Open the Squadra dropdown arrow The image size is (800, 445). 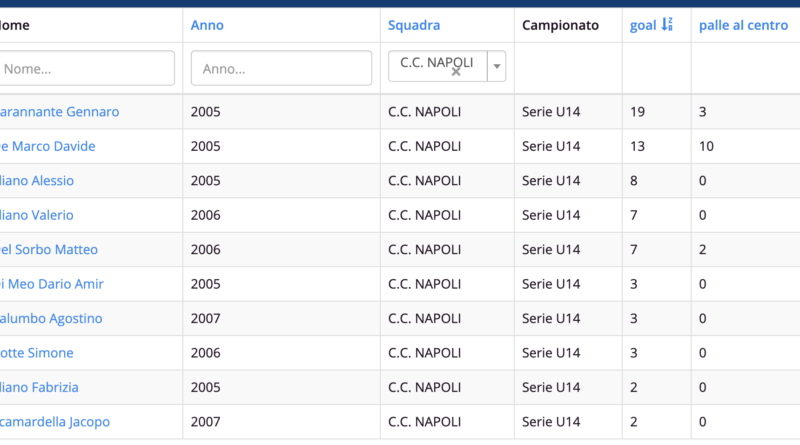[x=496, y=66]
